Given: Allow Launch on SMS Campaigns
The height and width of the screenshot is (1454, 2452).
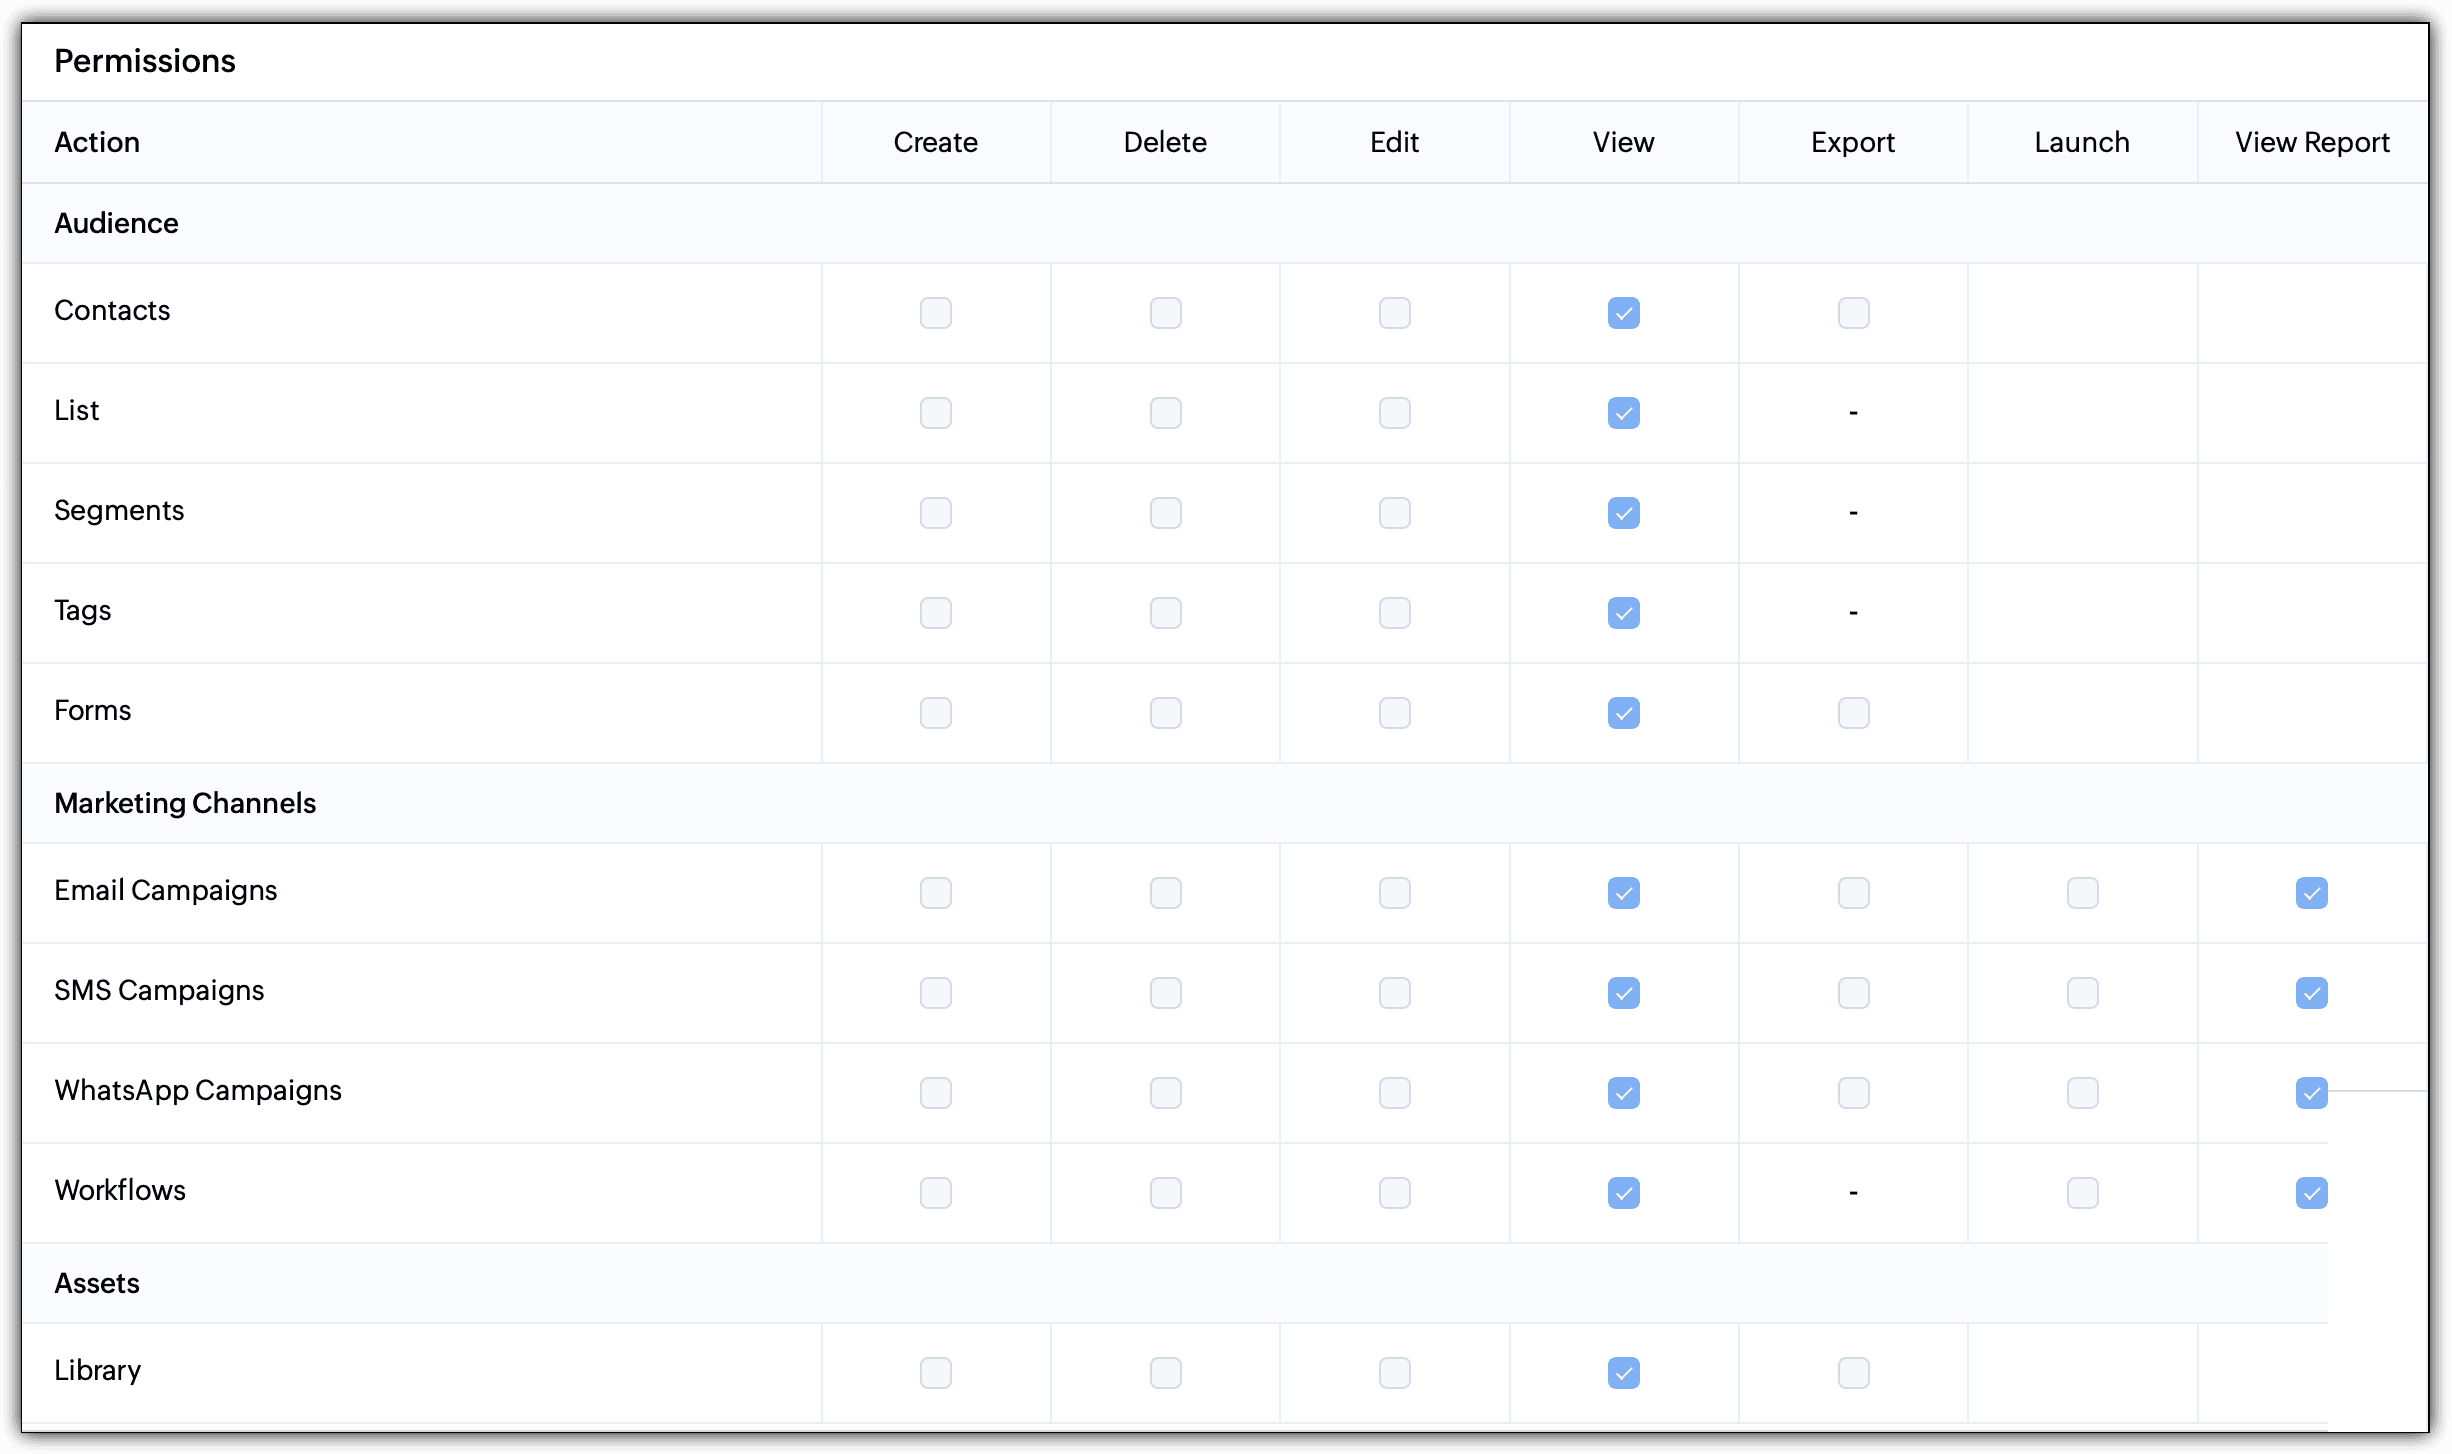Looking at the screenshot, I should [2082, 993].
